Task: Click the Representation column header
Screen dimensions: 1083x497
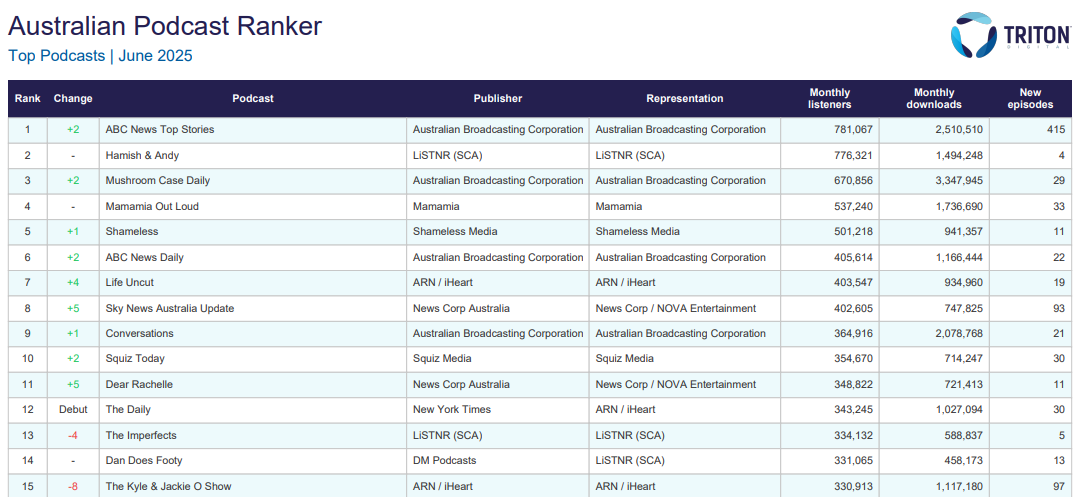Action: point(685,99)
